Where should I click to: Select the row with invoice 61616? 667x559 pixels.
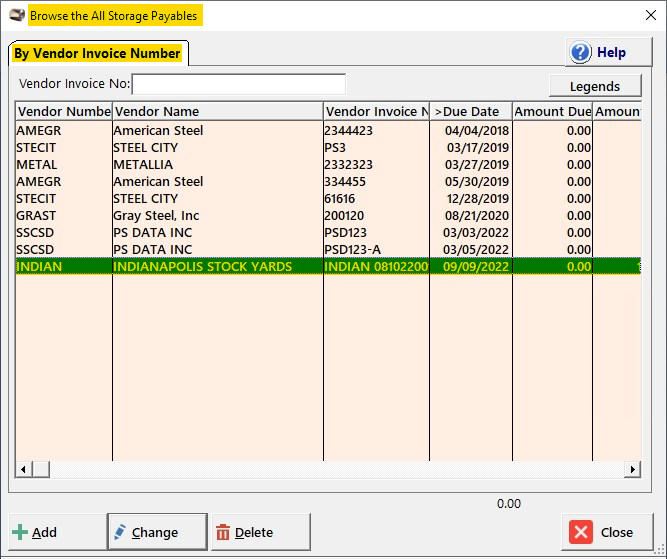[x=328, y=198]
